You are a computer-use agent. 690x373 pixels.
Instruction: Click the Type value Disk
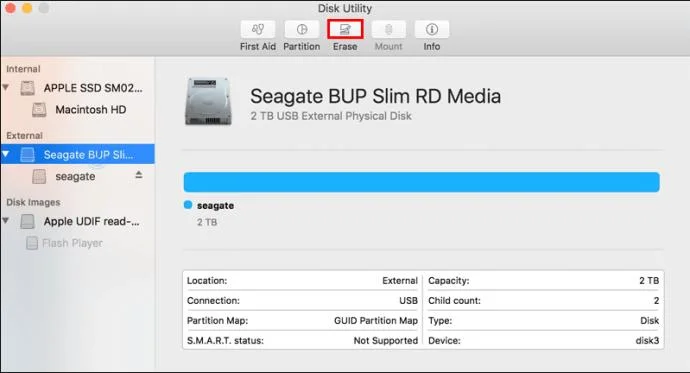650,321
